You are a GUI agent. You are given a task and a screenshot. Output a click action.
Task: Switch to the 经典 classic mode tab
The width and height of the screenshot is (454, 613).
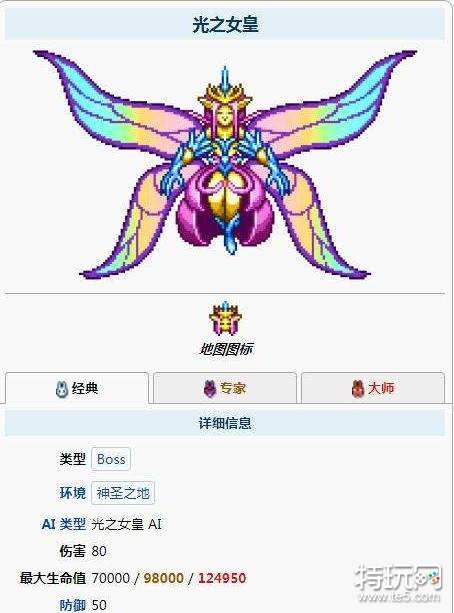pyautogui.click(x=77, y=388)
